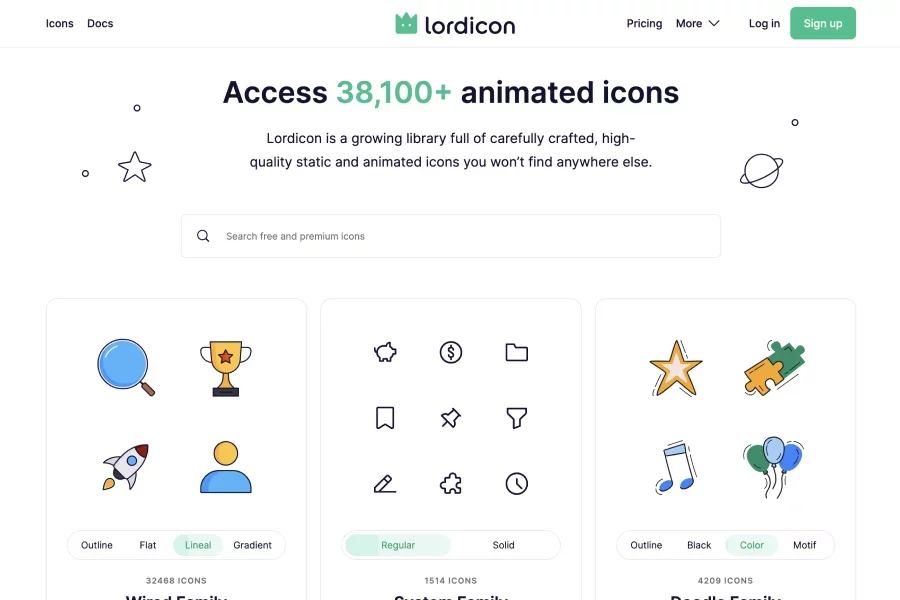Image resolution: width=900 pixels, height=600 pixels.
Task: Expand the More dropdown menu
Action: [697, 24]
